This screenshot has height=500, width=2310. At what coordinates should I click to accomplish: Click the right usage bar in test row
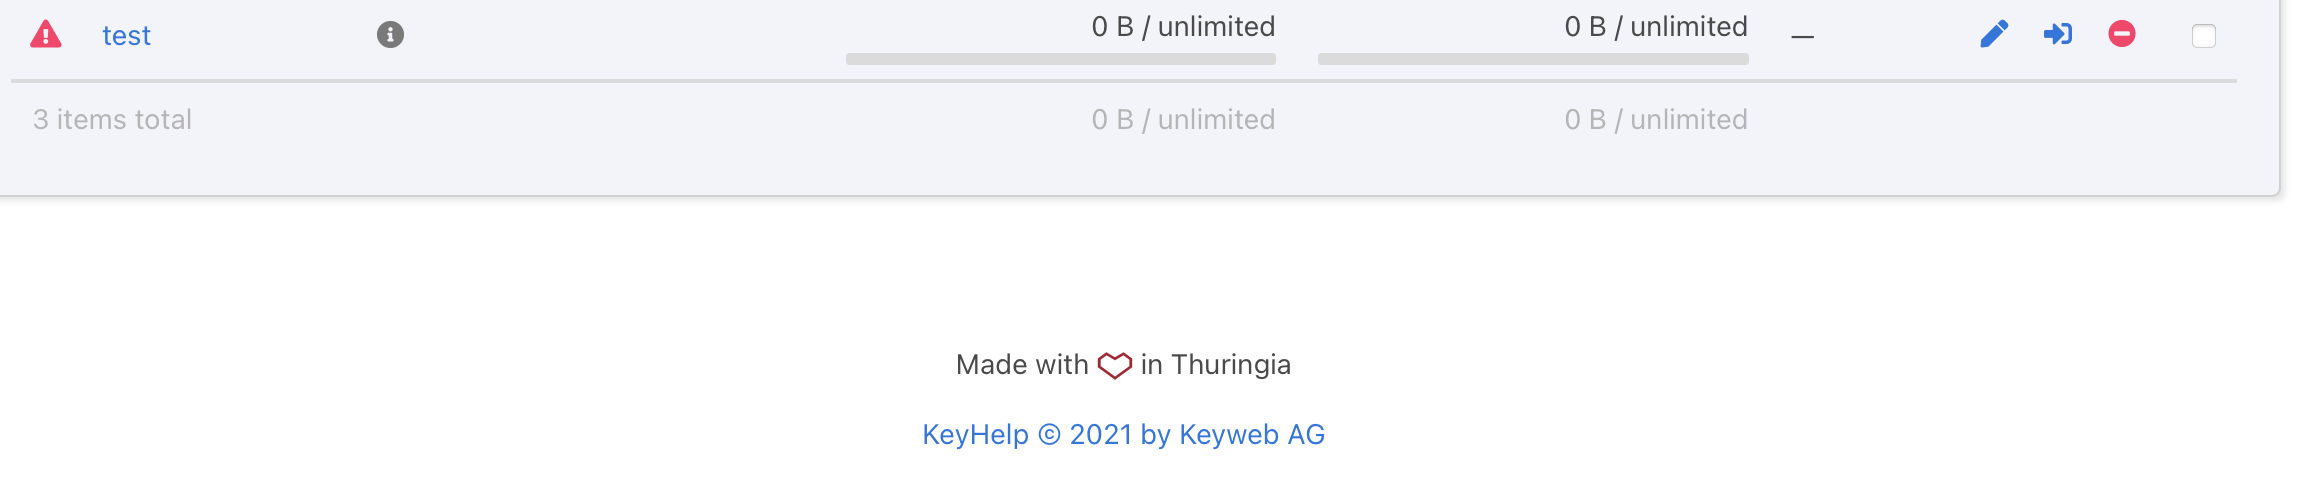tap(1533, 59)
